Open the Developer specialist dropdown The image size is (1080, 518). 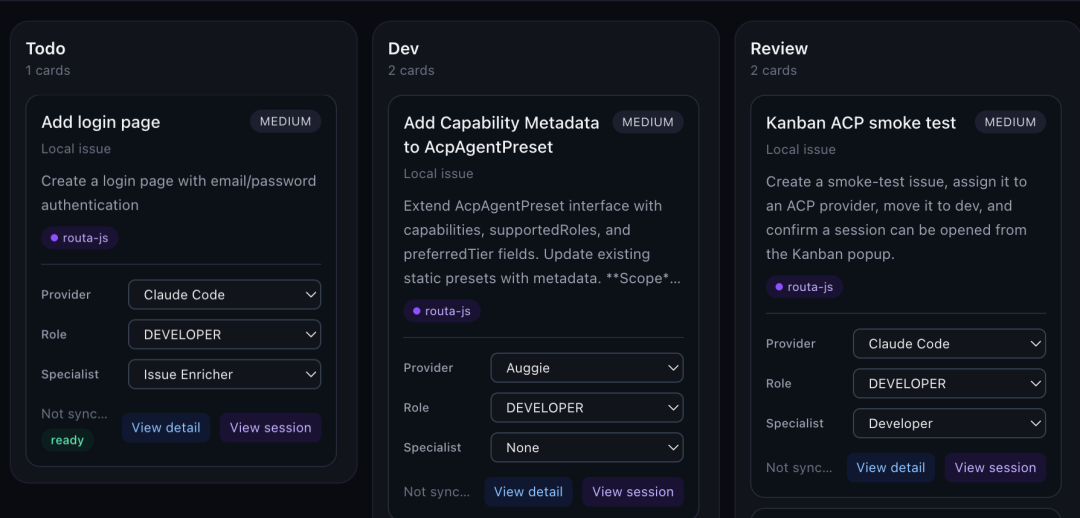pyautogui.click(x=949, y=424)
